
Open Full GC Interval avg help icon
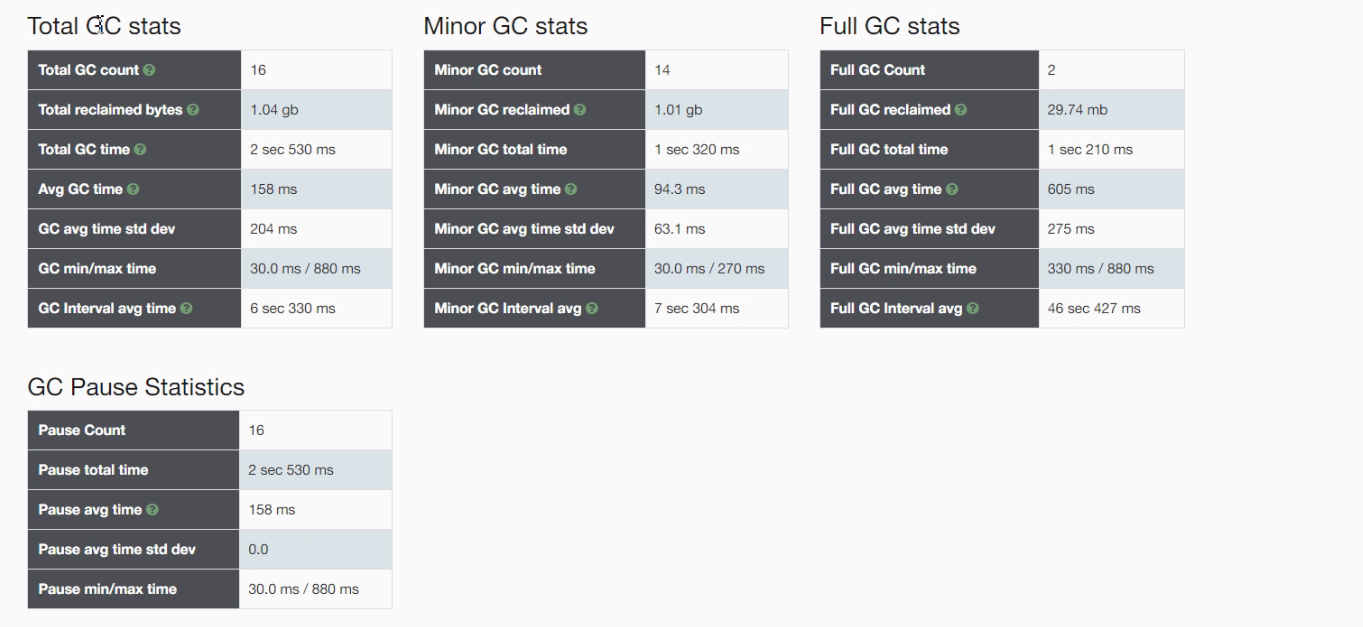(973, 309)
